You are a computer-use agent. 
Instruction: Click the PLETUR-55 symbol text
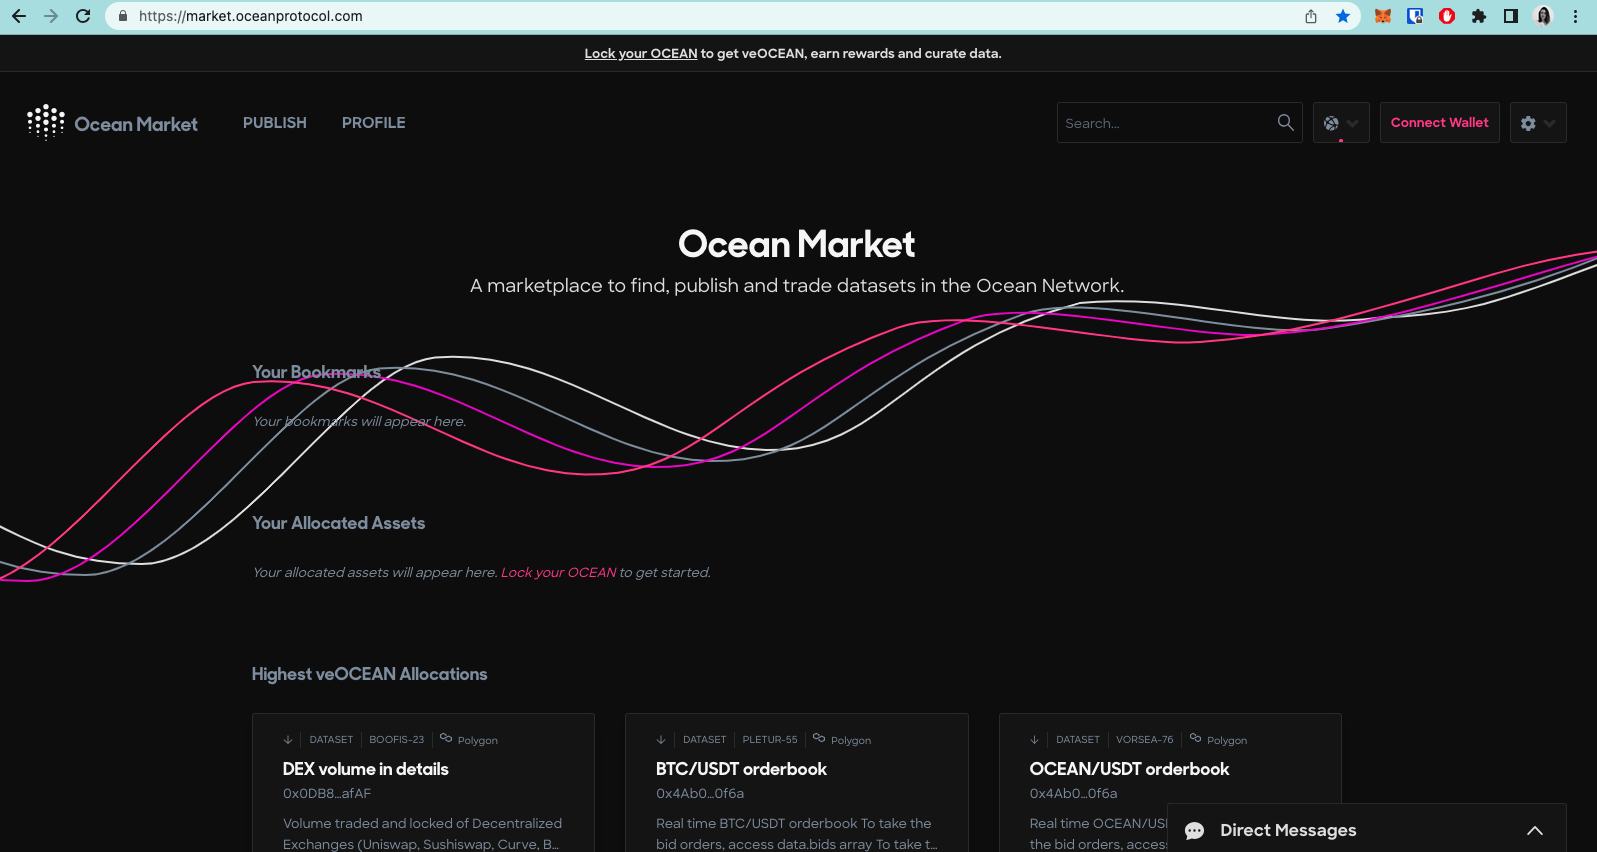tap(770, 740)
